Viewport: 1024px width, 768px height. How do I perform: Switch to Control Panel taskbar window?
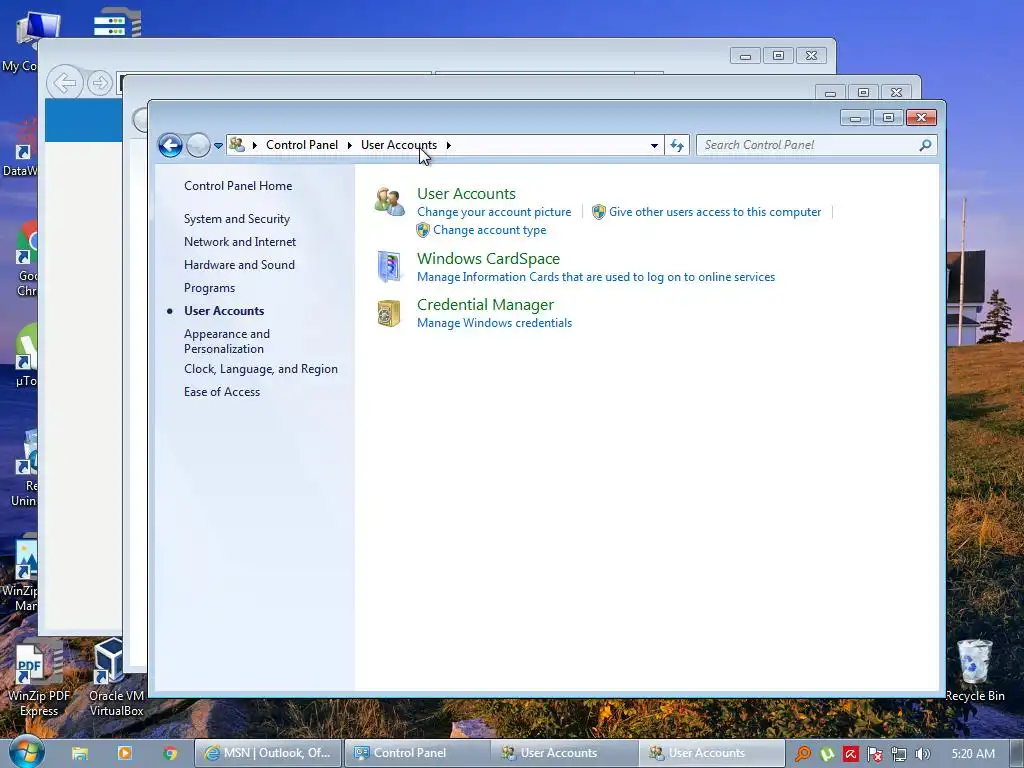coord(417,753)
